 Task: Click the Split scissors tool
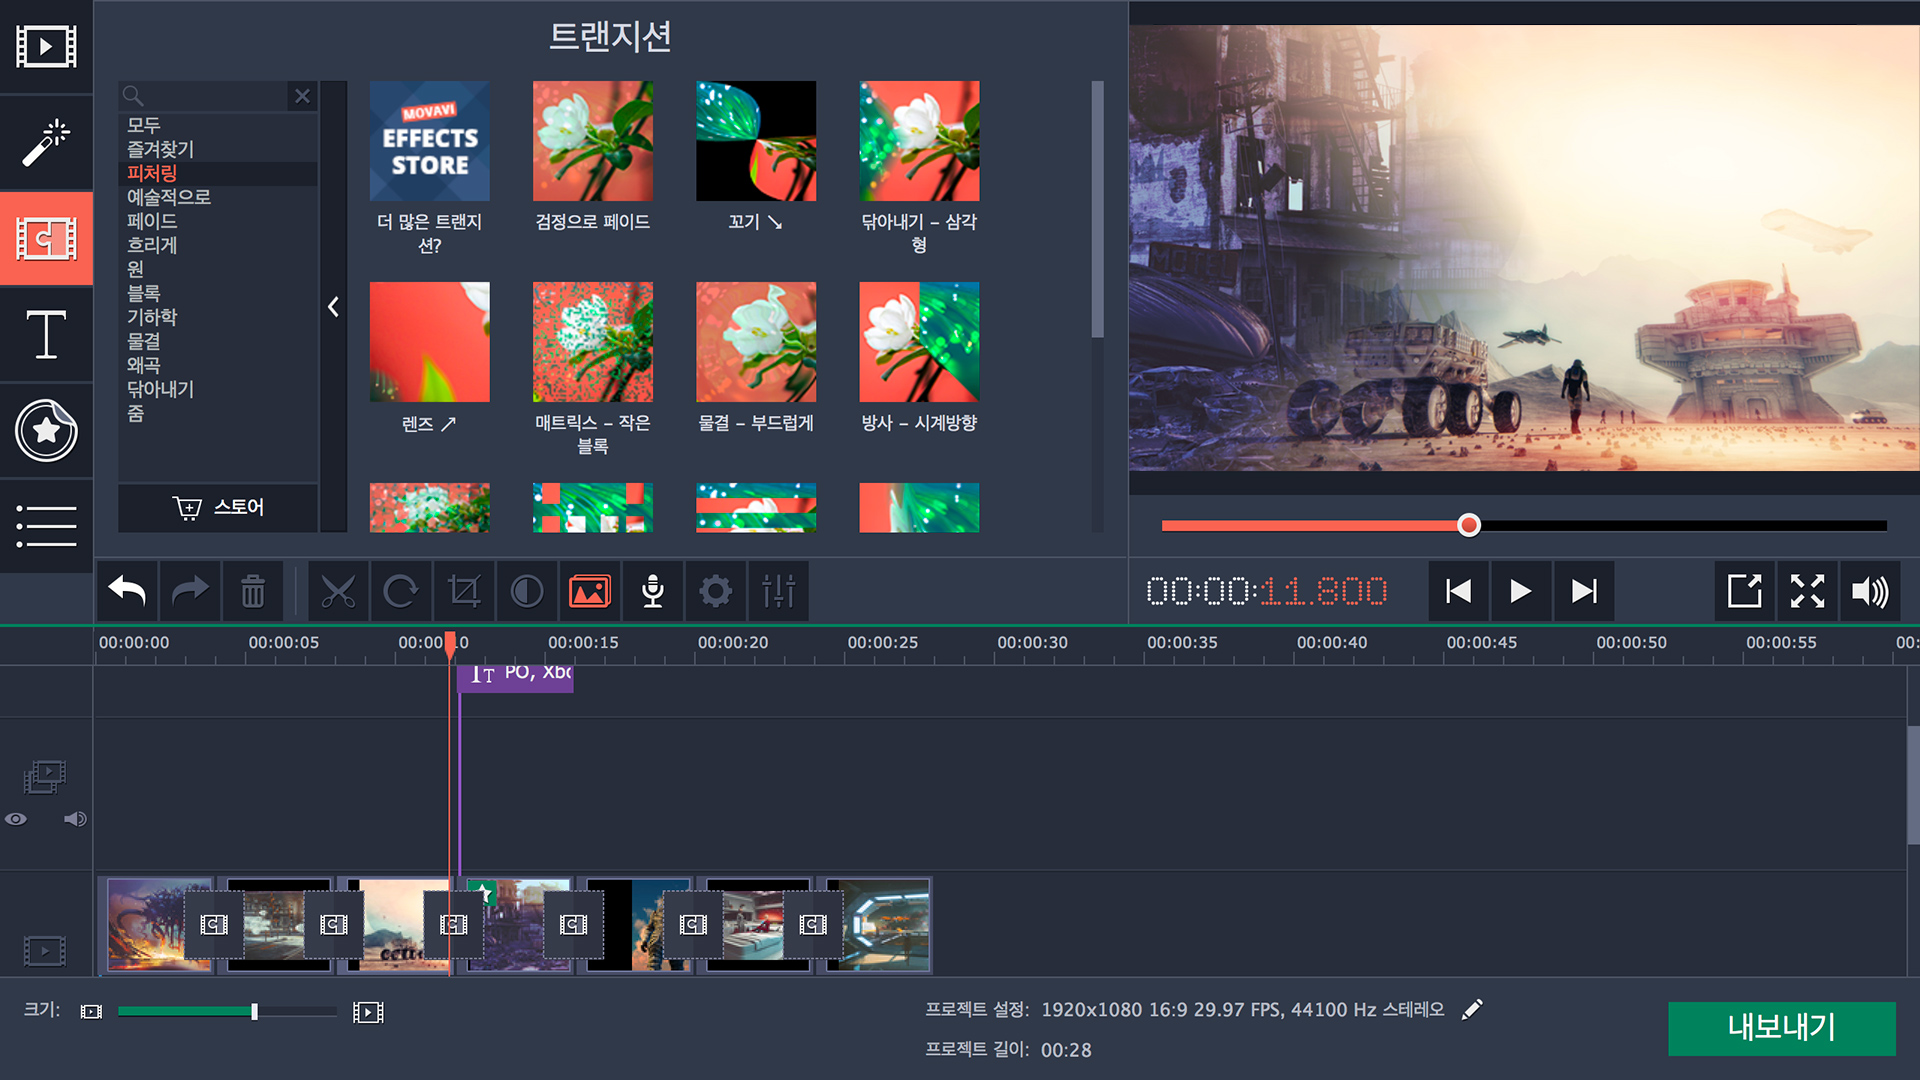pyautogui.click(x=338, y=592)
